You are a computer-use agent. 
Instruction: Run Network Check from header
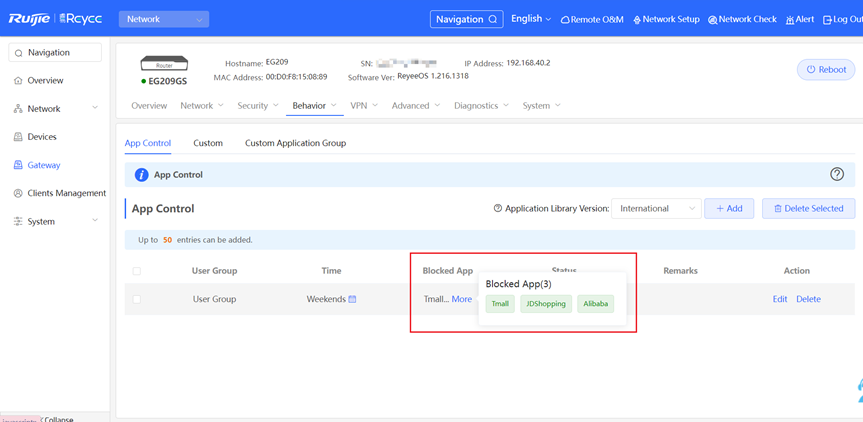coord(742,19)
